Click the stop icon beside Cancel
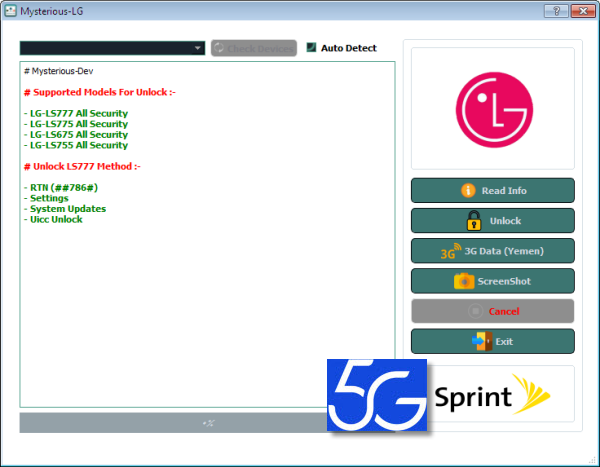 point(476,311)
